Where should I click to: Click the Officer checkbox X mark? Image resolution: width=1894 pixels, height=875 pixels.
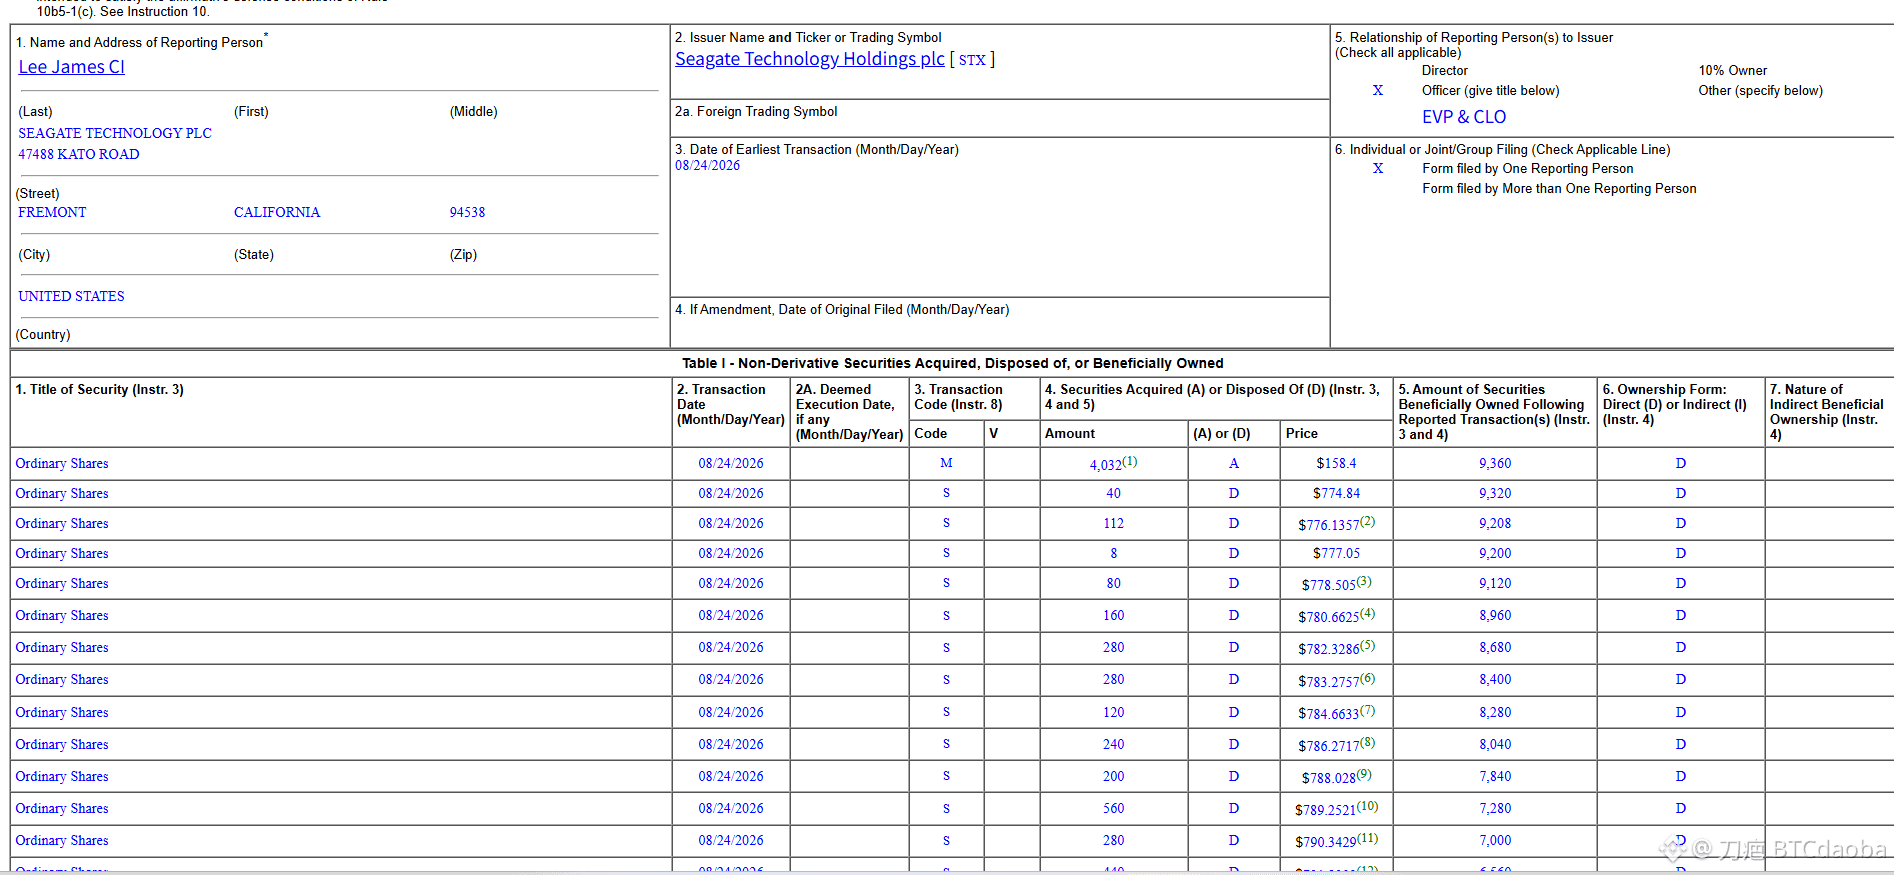pyautogui.click(x=1378, y=90)
